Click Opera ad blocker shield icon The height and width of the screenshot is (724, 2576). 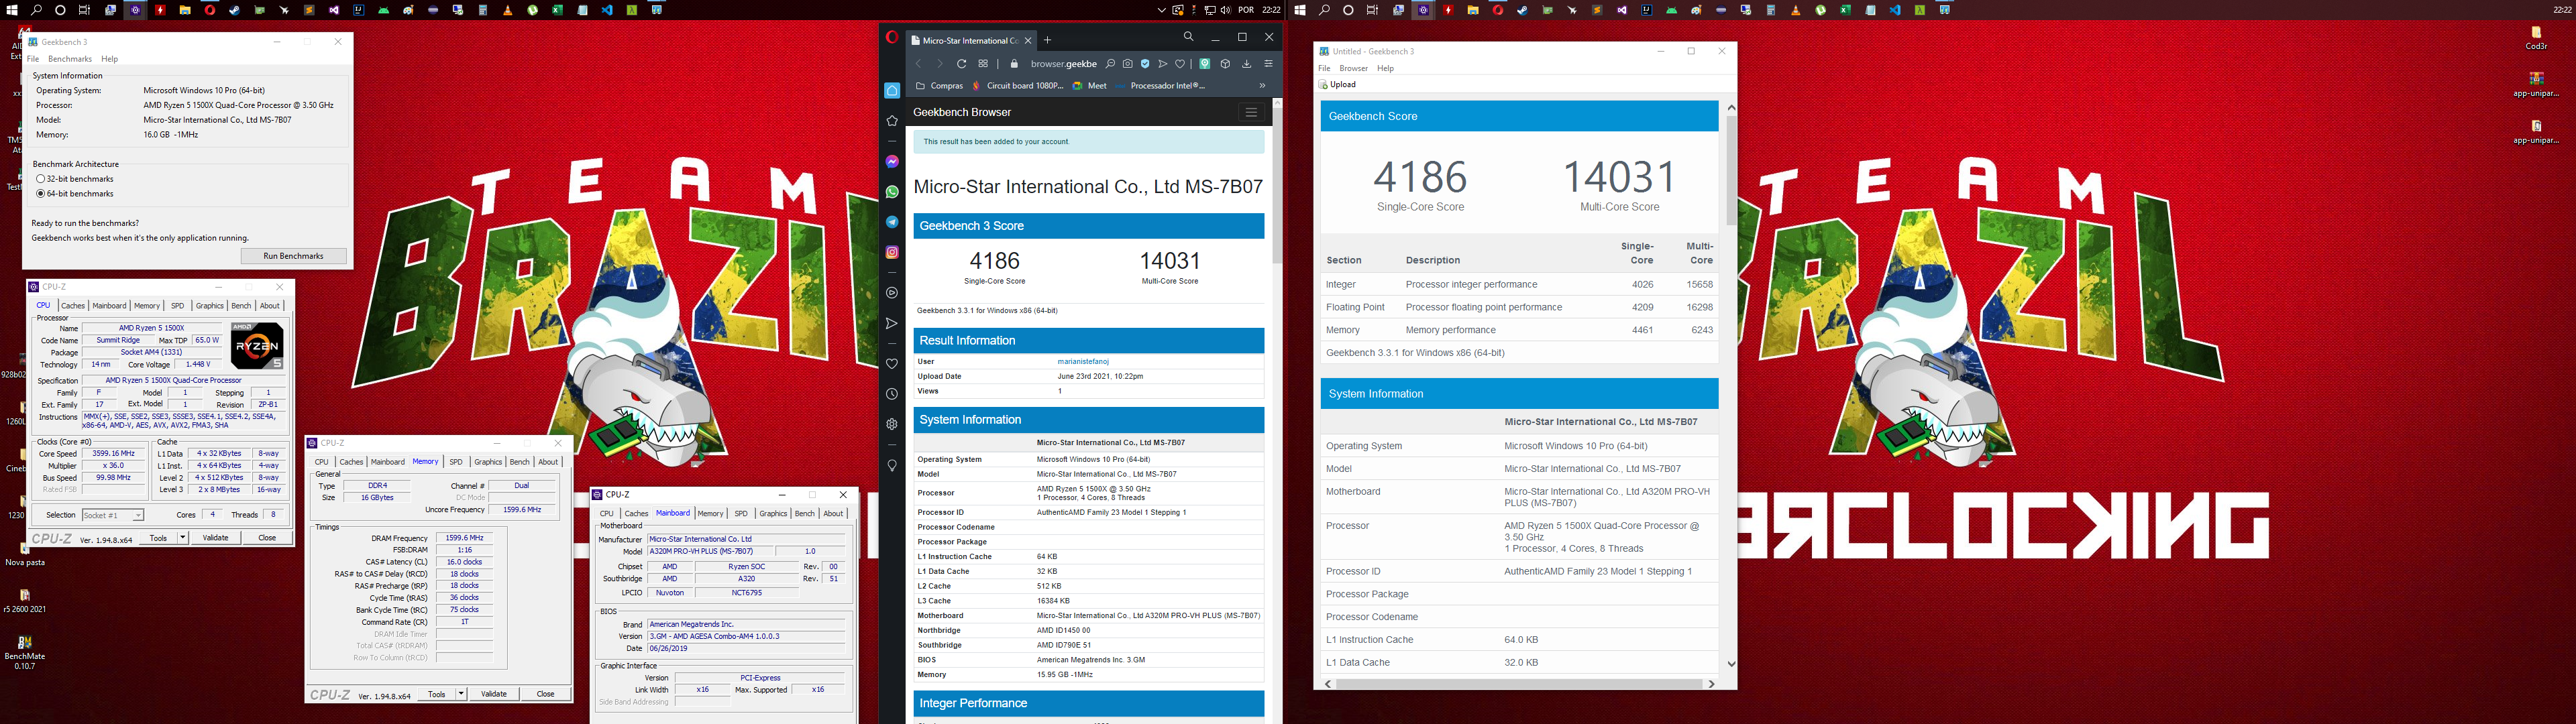1145,64
